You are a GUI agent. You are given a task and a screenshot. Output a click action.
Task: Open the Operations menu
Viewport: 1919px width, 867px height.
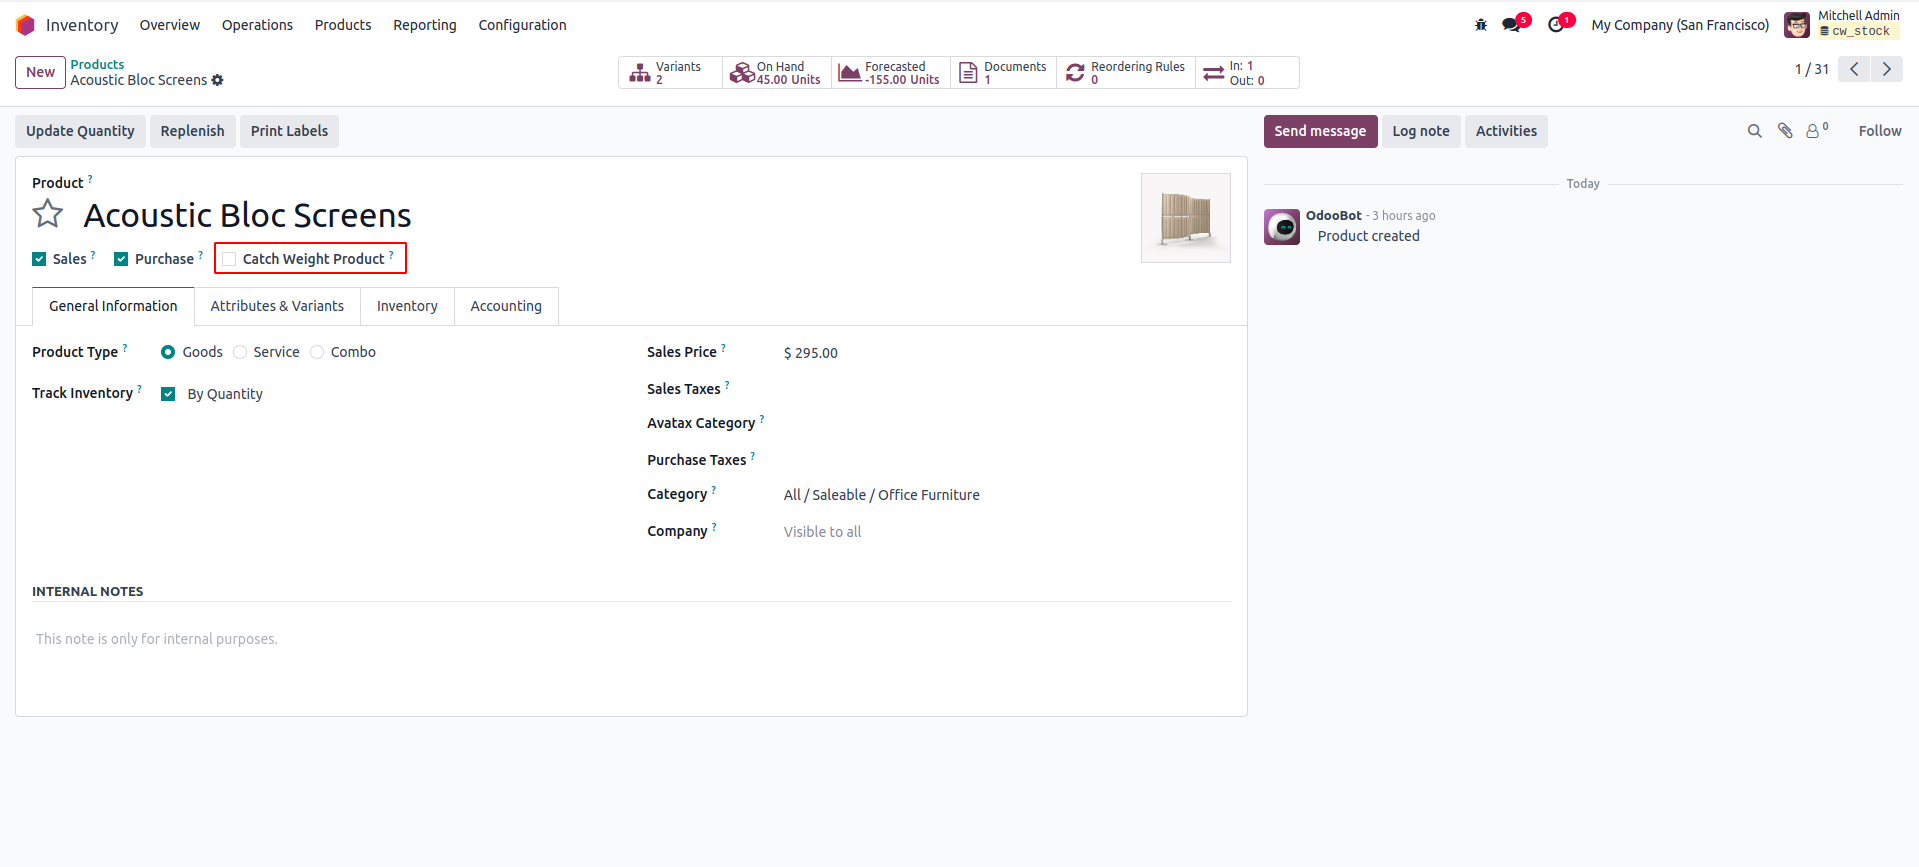tap(257, 25)
